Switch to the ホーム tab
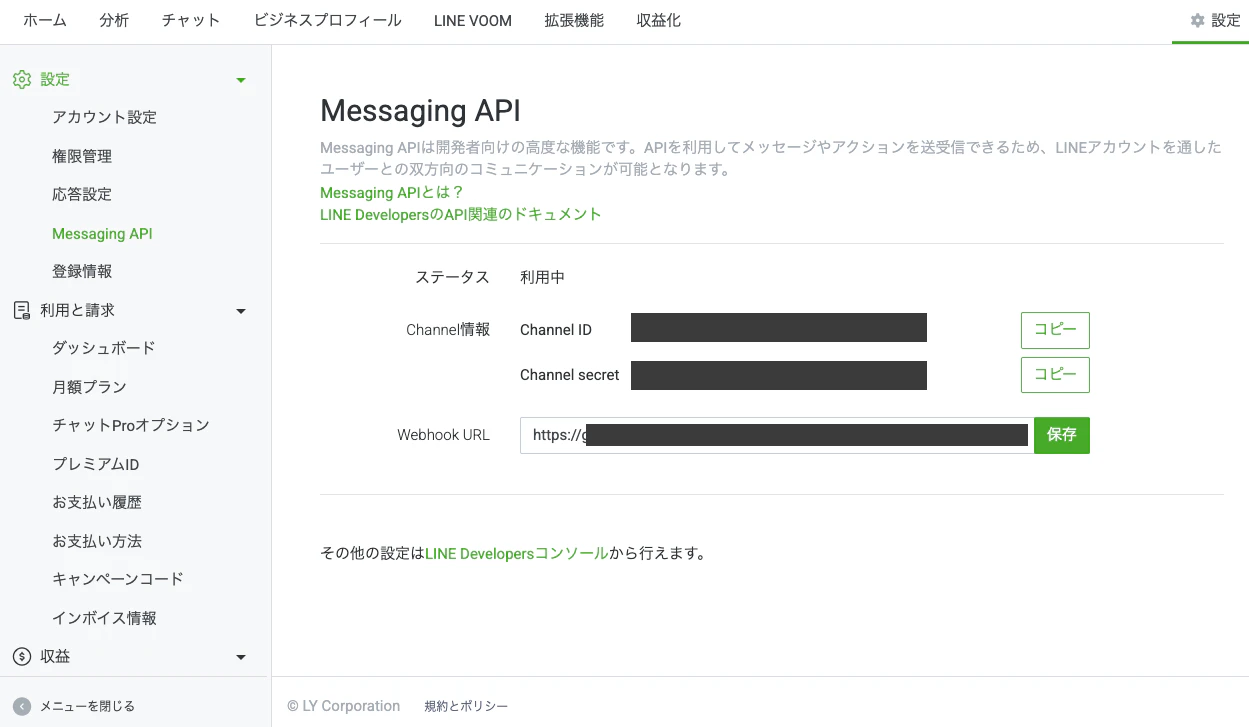The width and height of the screenshot is (1249, 727). tap(44, 21)
